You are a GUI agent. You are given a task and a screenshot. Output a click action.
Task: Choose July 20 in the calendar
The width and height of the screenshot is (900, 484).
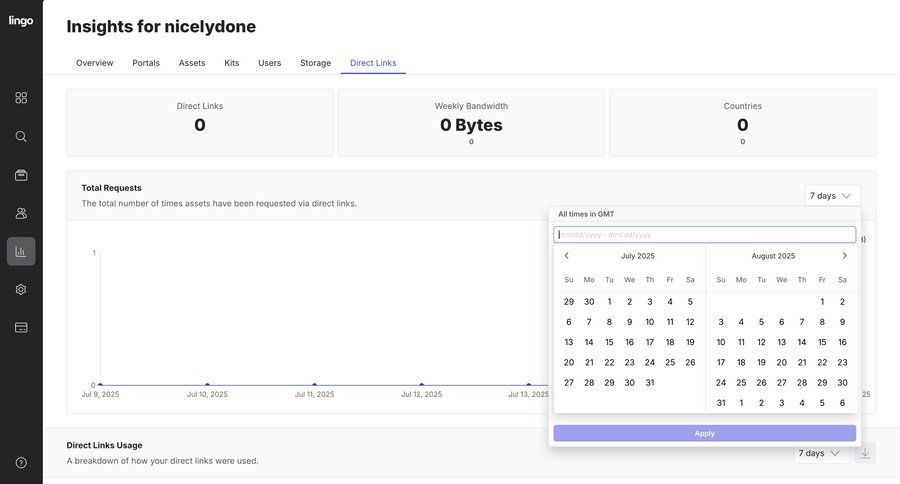click(x=569, y=362)
